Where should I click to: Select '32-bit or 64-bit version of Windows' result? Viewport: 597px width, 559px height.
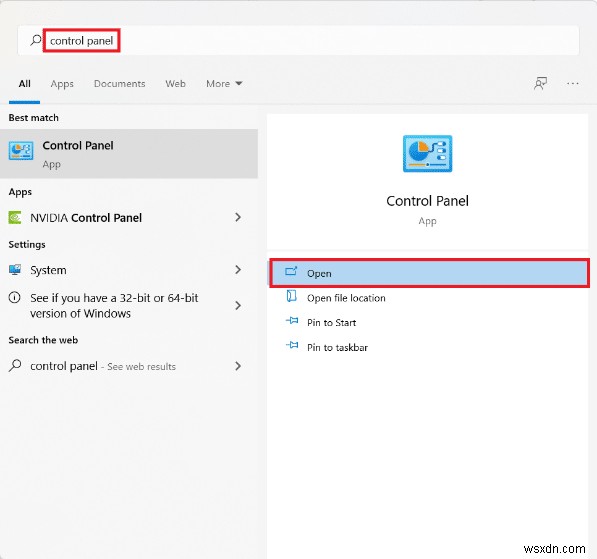pyautogui.click(x=129, y=305)
